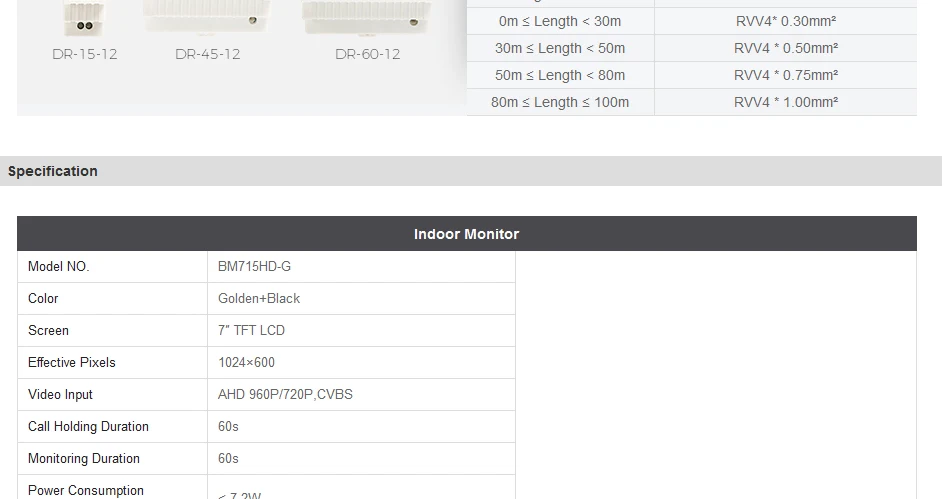This screenshot has height=499, width=949.
Task: Click the '80m ≤ Length ≤ 100m' cell
Action: [560, 102]
